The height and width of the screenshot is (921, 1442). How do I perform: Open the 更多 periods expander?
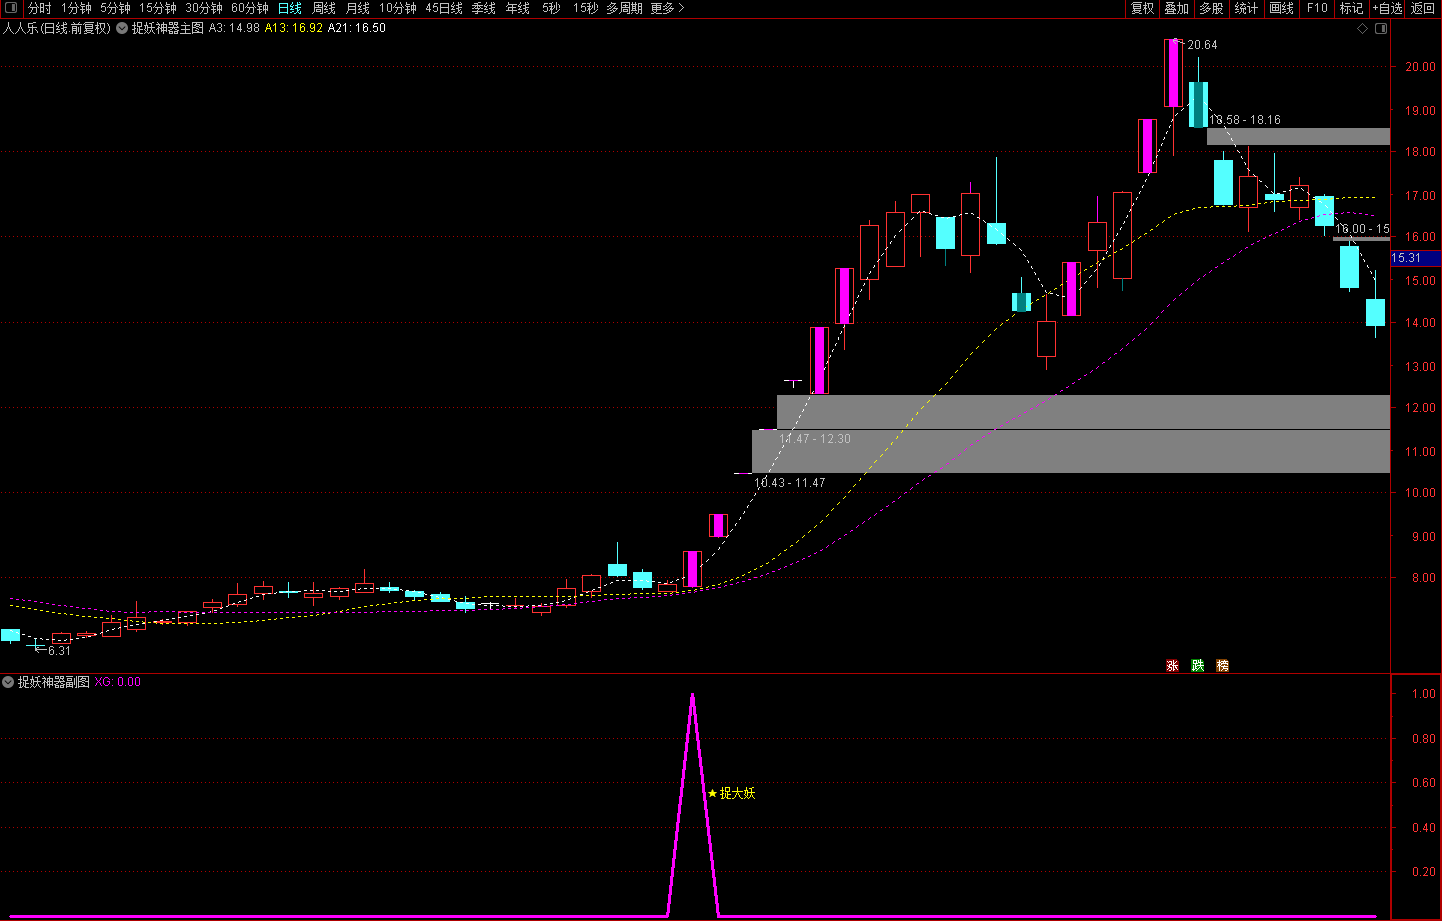point(667,8)
